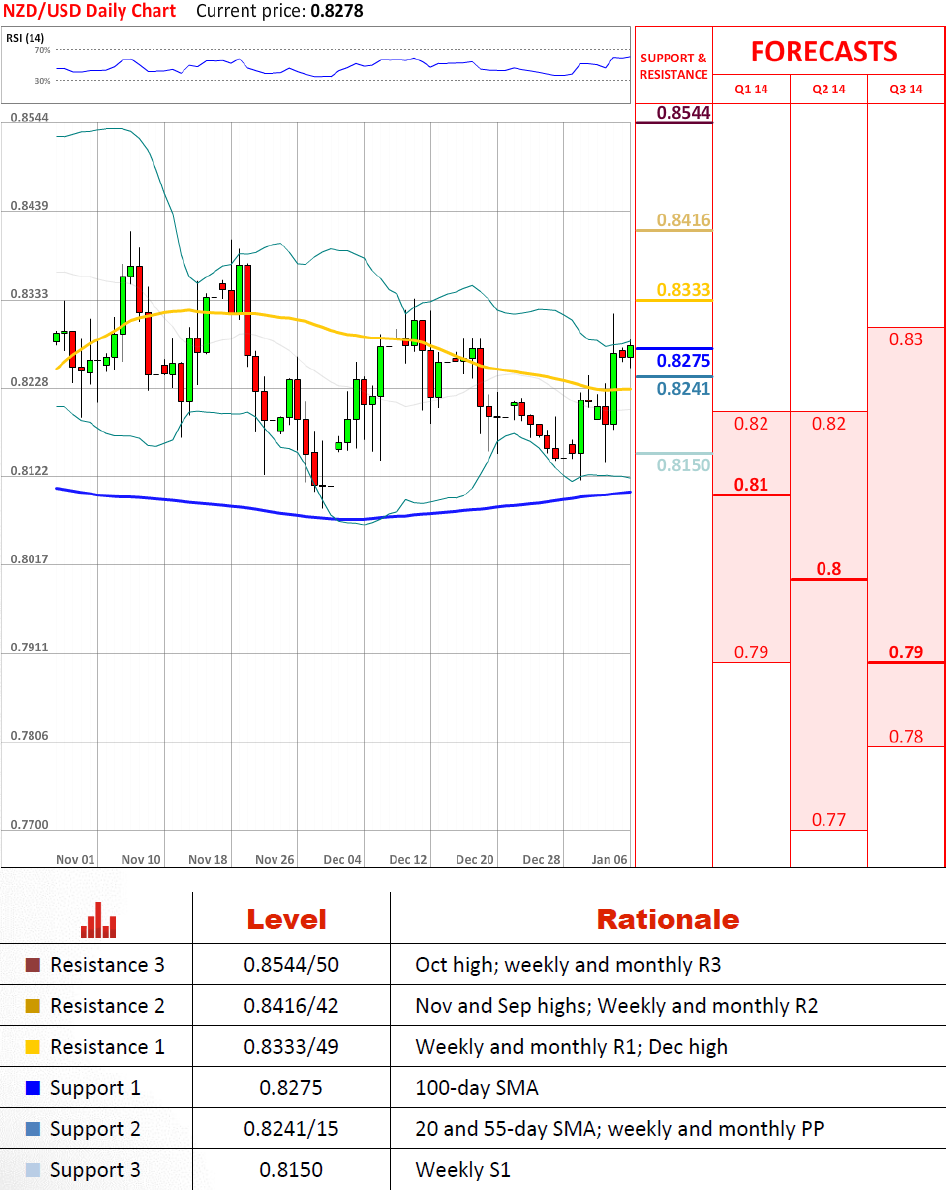Viewport: 950px width, 1190px height.
Task: Click the Resistance 3 row label
Action: point(107,965)
